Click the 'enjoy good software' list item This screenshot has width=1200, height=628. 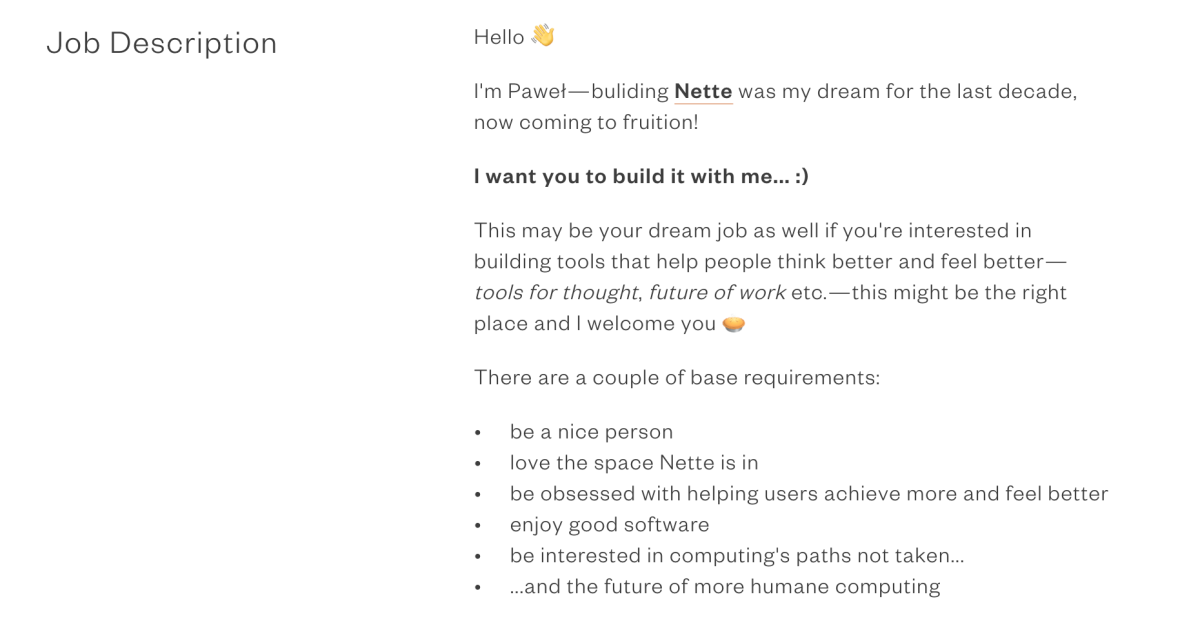pos(610,525)
